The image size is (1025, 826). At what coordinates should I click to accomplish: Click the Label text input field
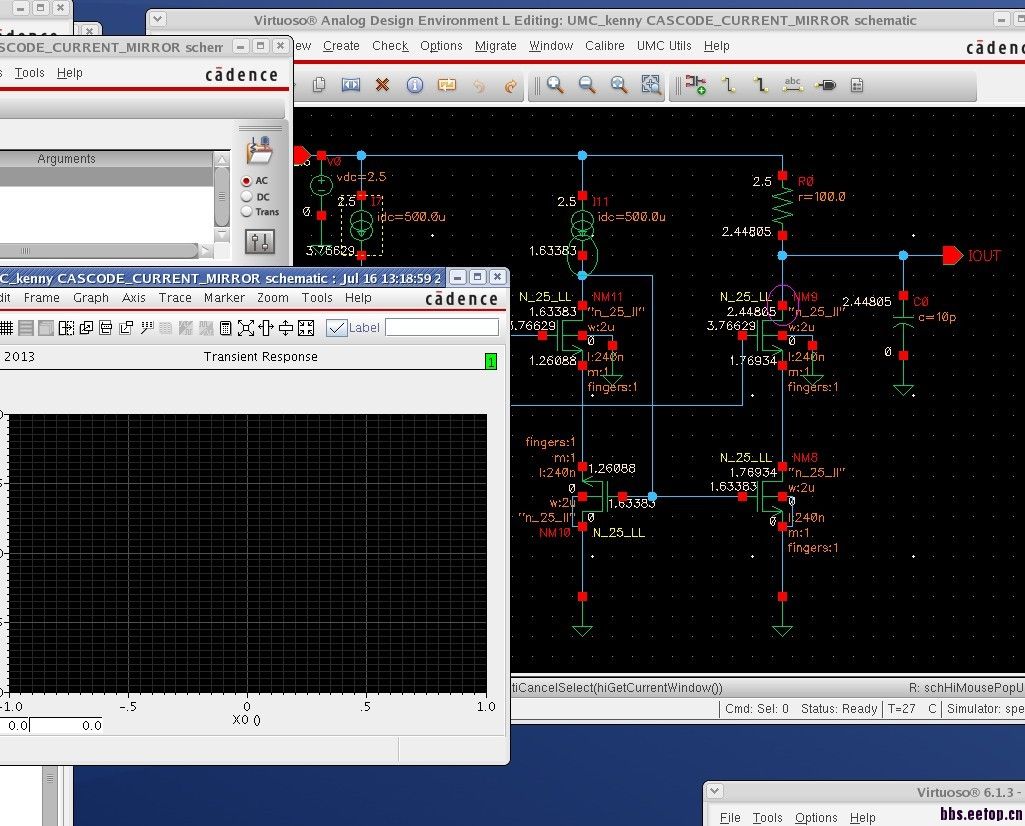pyautogui.click(x=441, y=328)
